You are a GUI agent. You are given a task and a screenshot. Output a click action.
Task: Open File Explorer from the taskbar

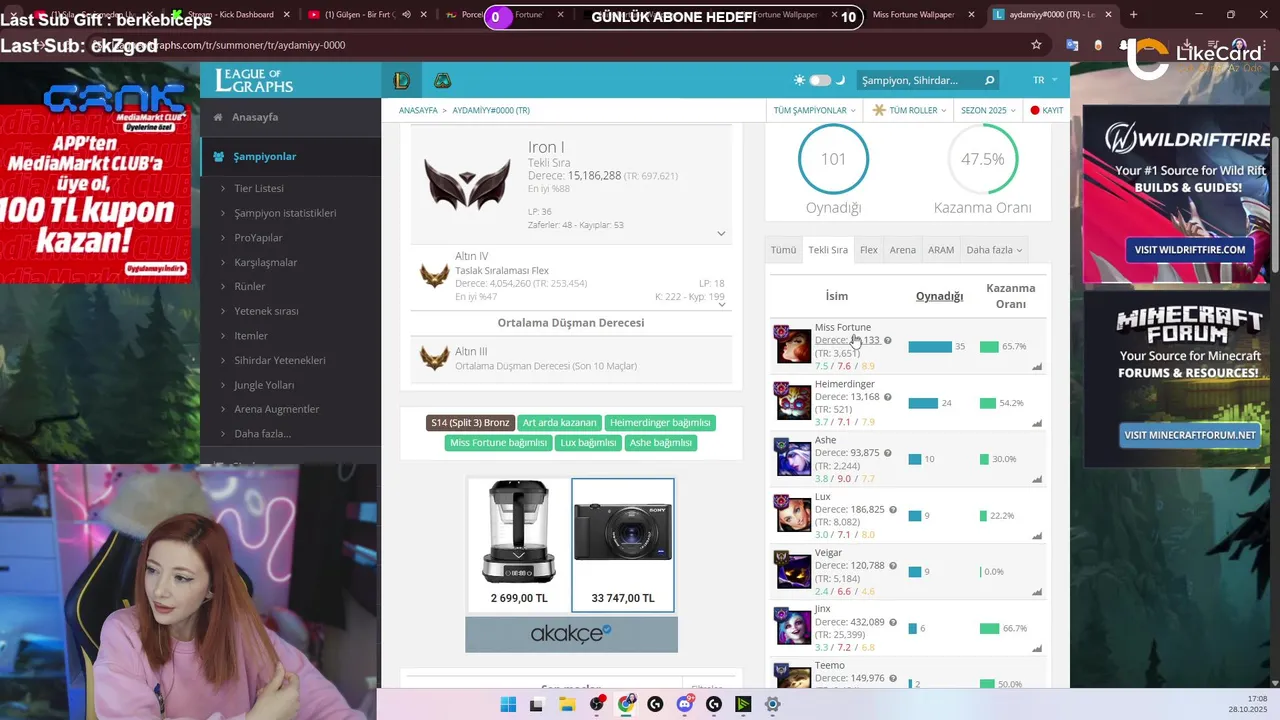coord(567,705)
